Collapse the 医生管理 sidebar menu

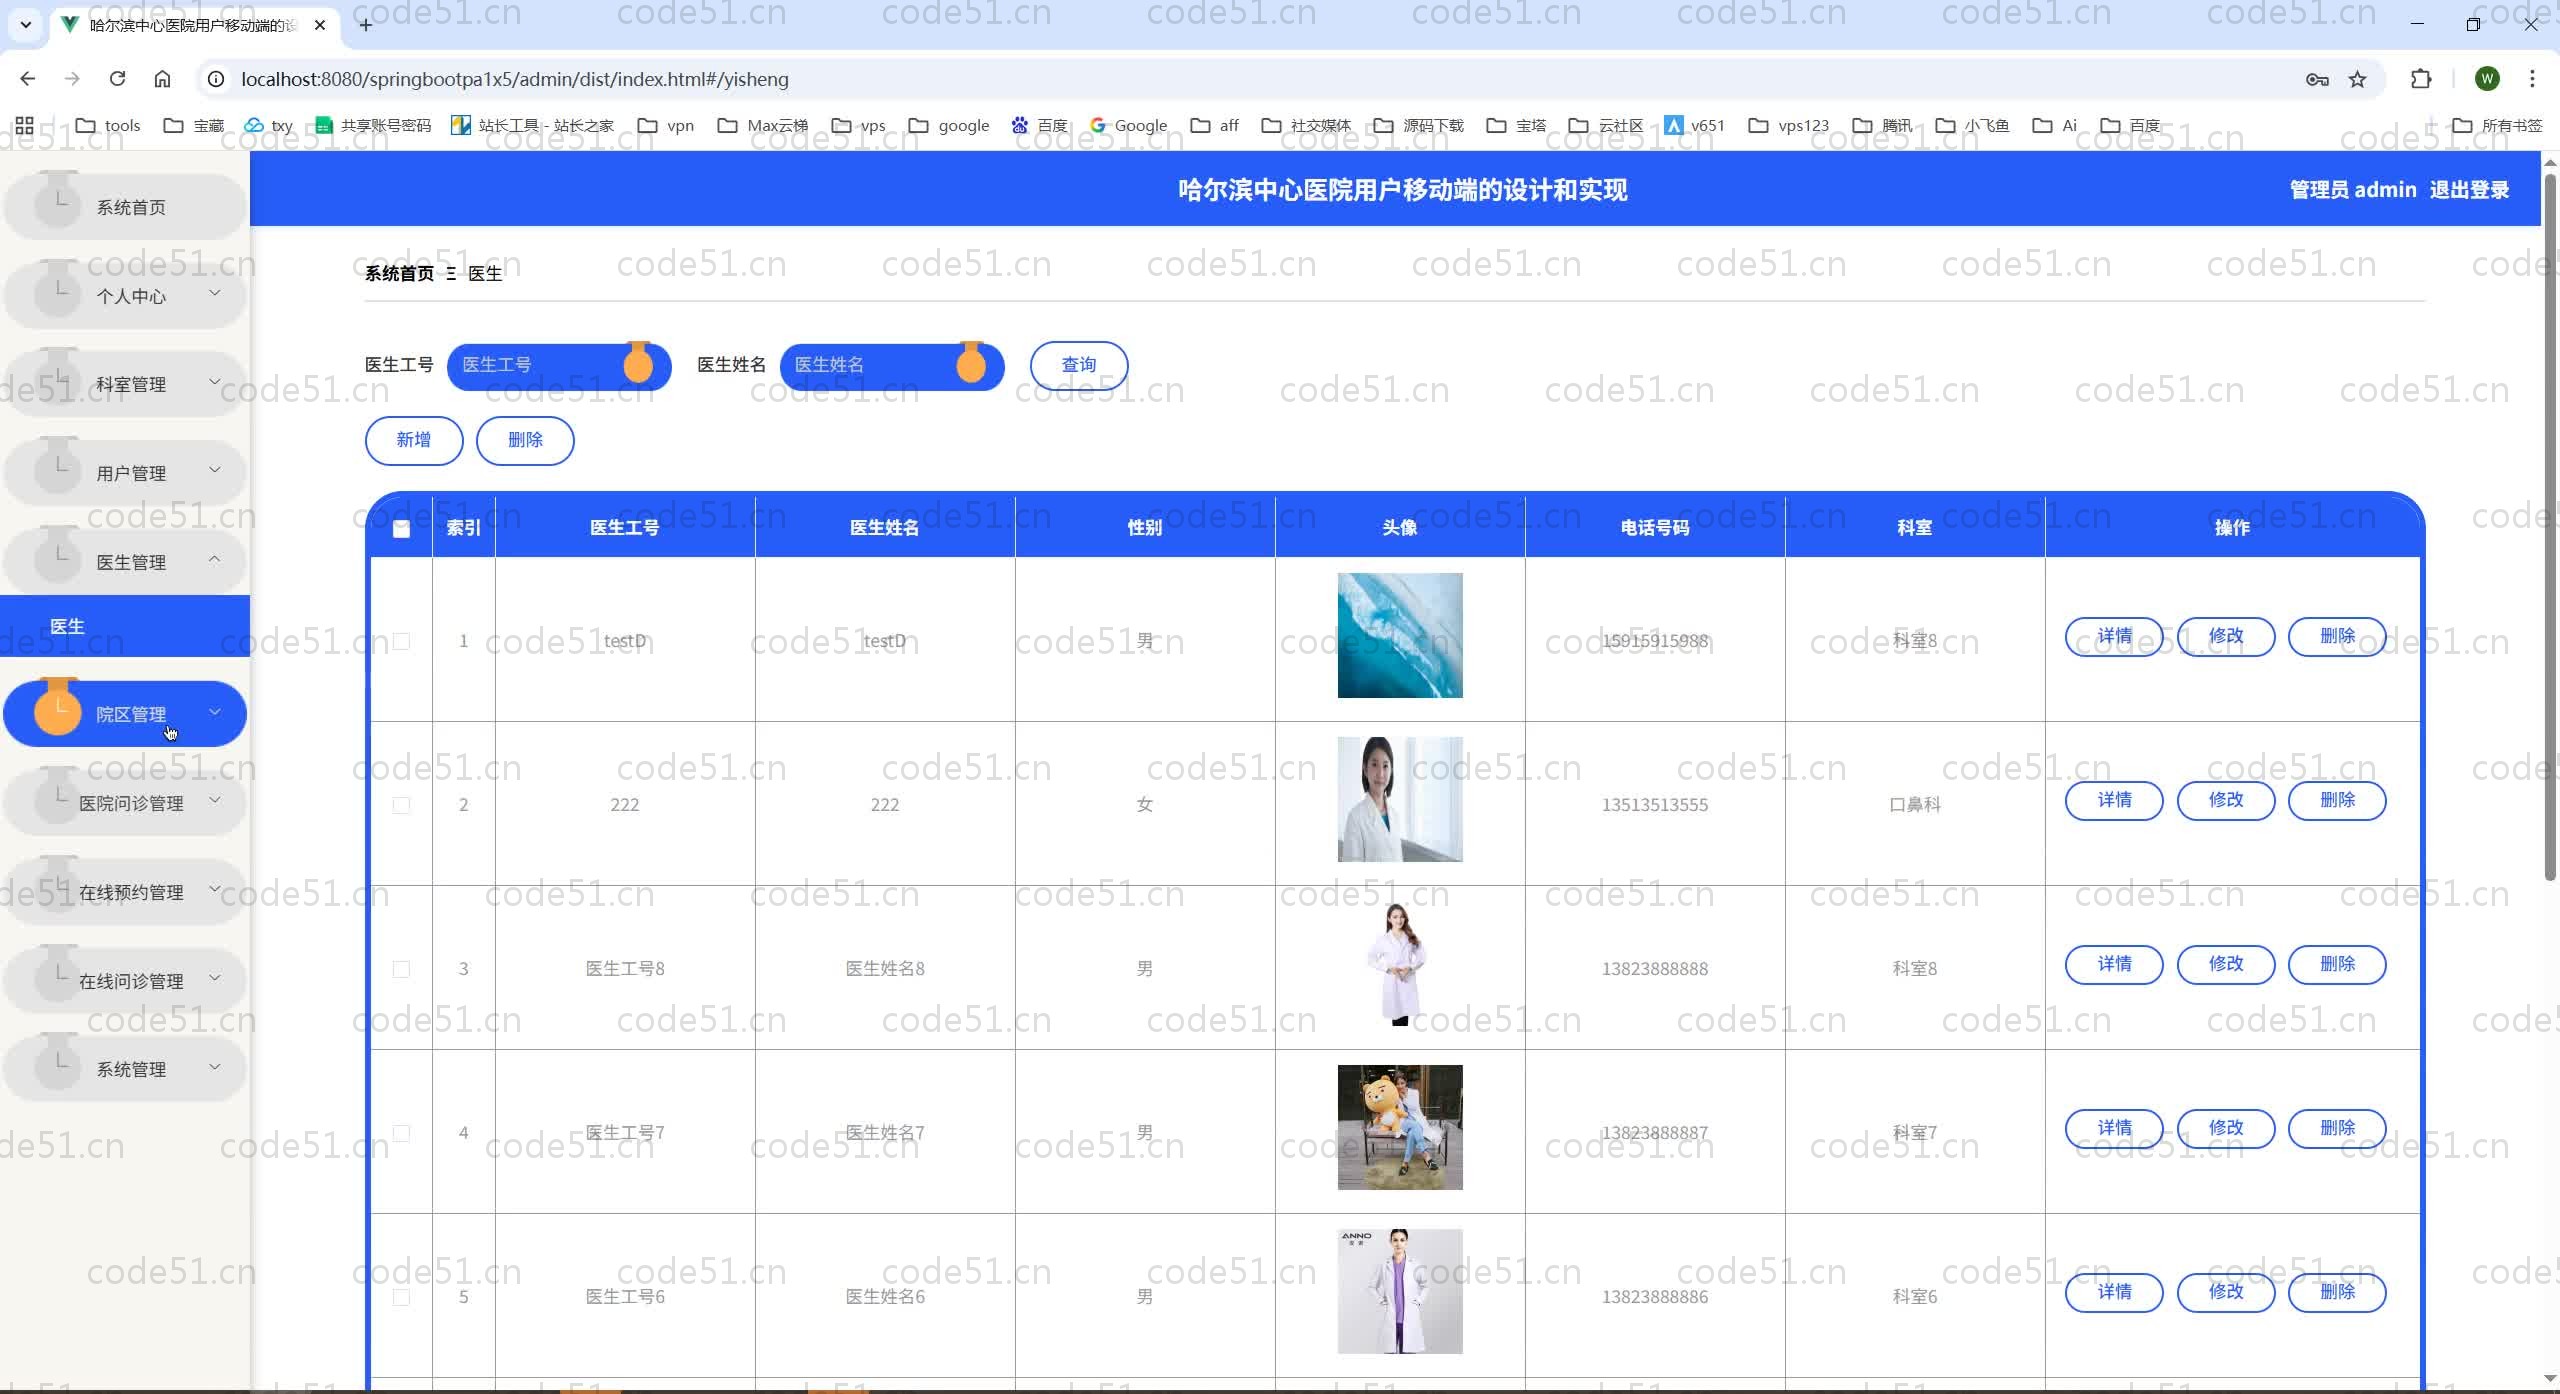130,562
